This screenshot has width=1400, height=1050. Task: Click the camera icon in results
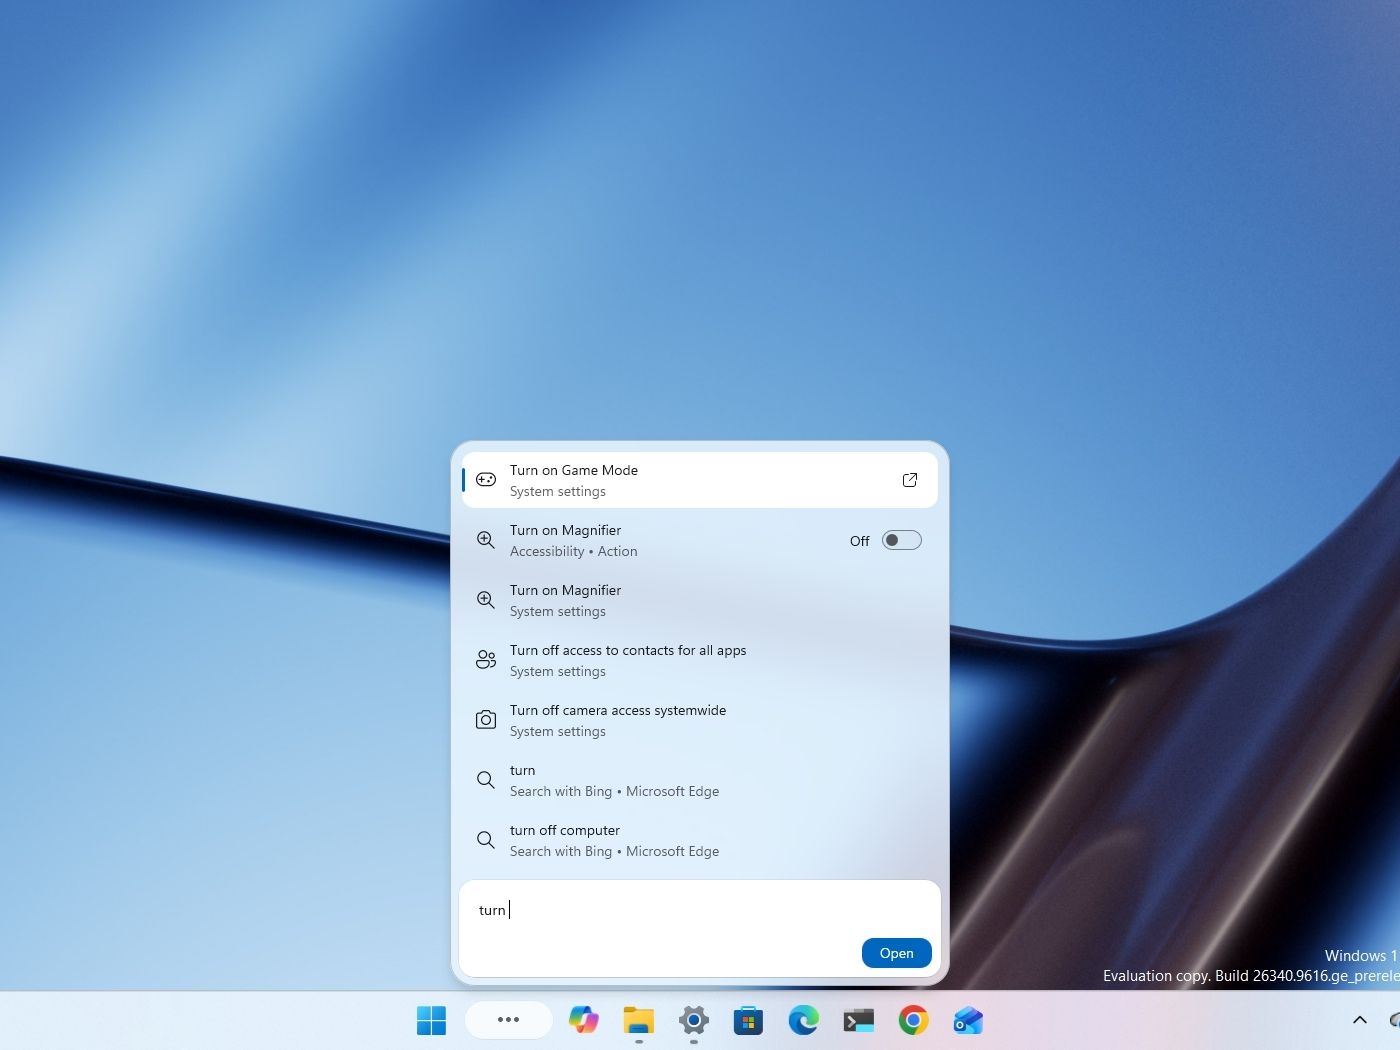pos(486,720)
